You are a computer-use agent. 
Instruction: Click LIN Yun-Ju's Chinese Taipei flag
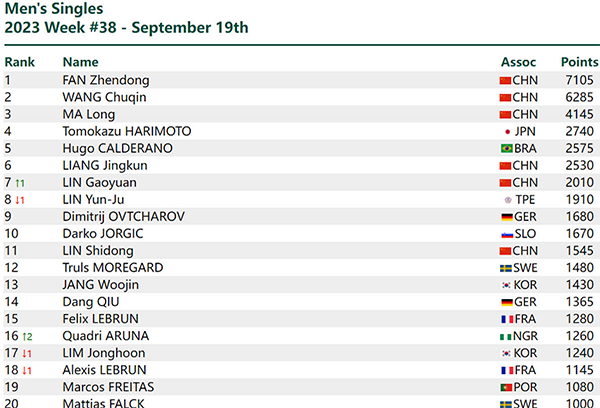point(506,200)
